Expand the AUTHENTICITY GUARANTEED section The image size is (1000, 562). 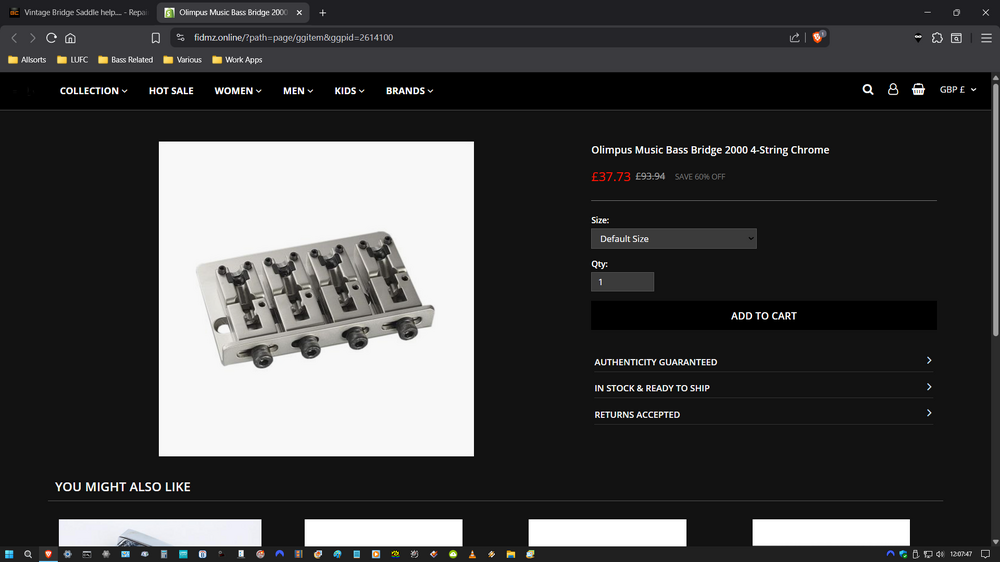[x=763, y=362]
